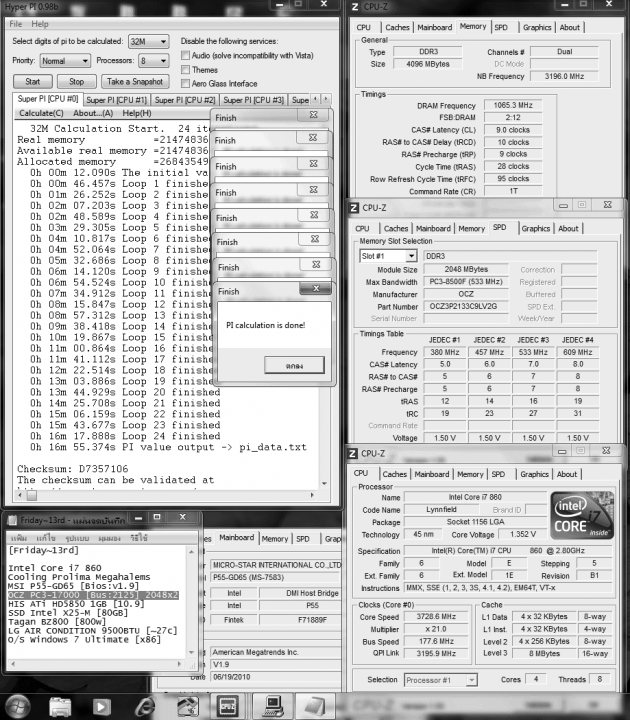Click Take a Snapshot button

click(135, 82)
